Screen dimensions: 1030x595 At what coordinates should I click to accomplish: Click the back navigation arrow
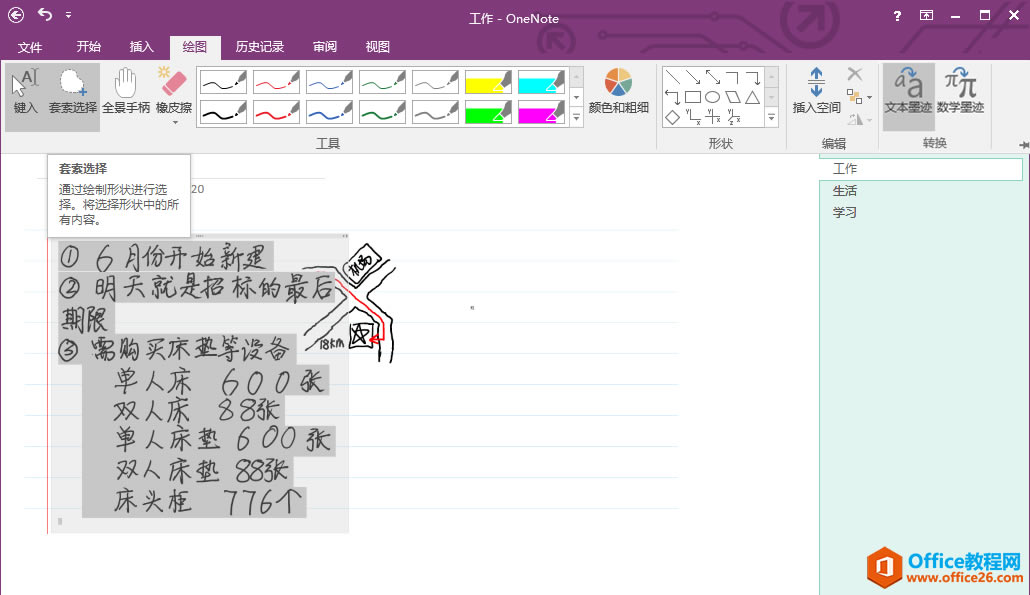click(x=14, y=15)
